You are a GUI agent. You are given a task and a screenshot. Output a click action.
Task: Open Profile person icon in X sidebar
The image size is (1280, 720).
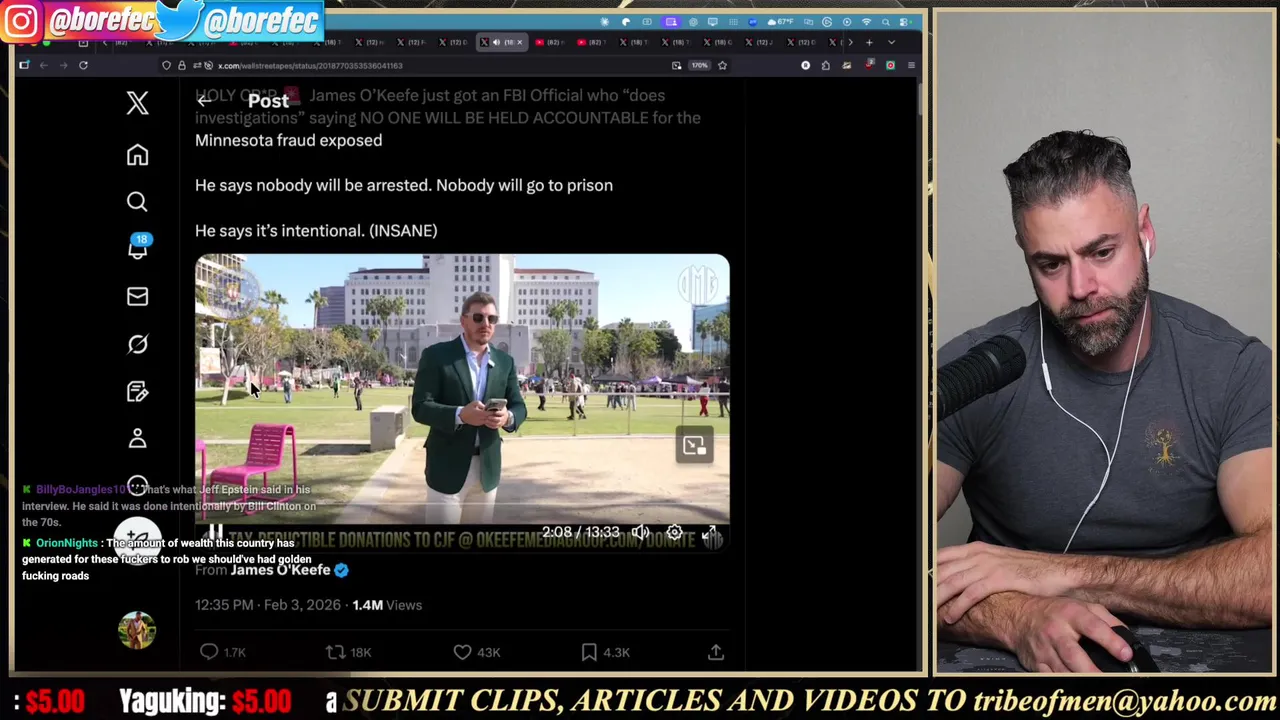coord(137,439)
